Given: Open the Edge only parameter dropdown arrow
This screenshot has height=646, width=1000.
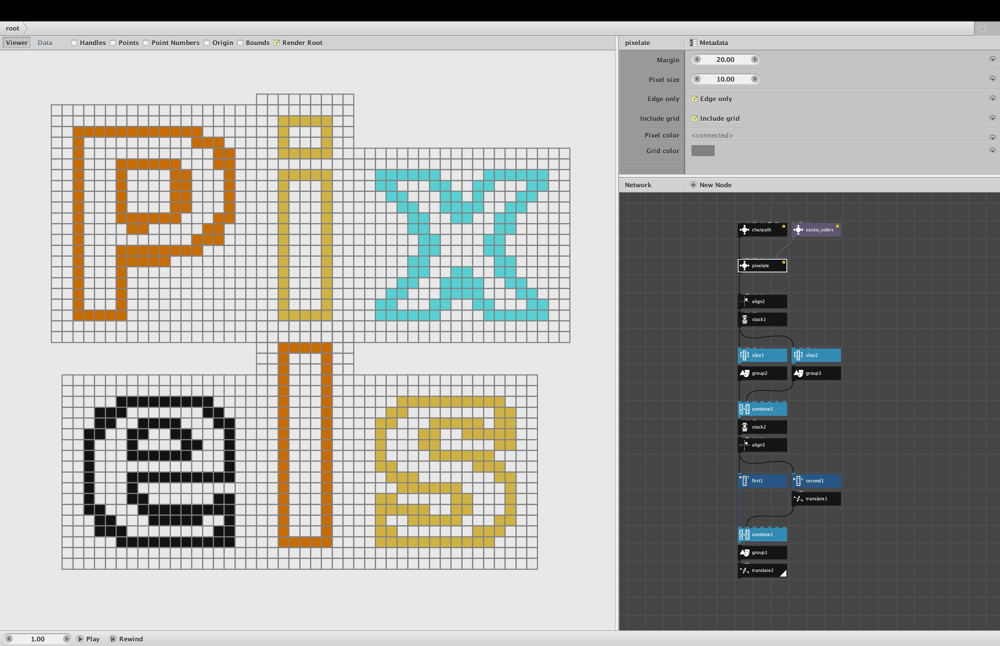Looking at the screenshot, I should coord(992,99).
